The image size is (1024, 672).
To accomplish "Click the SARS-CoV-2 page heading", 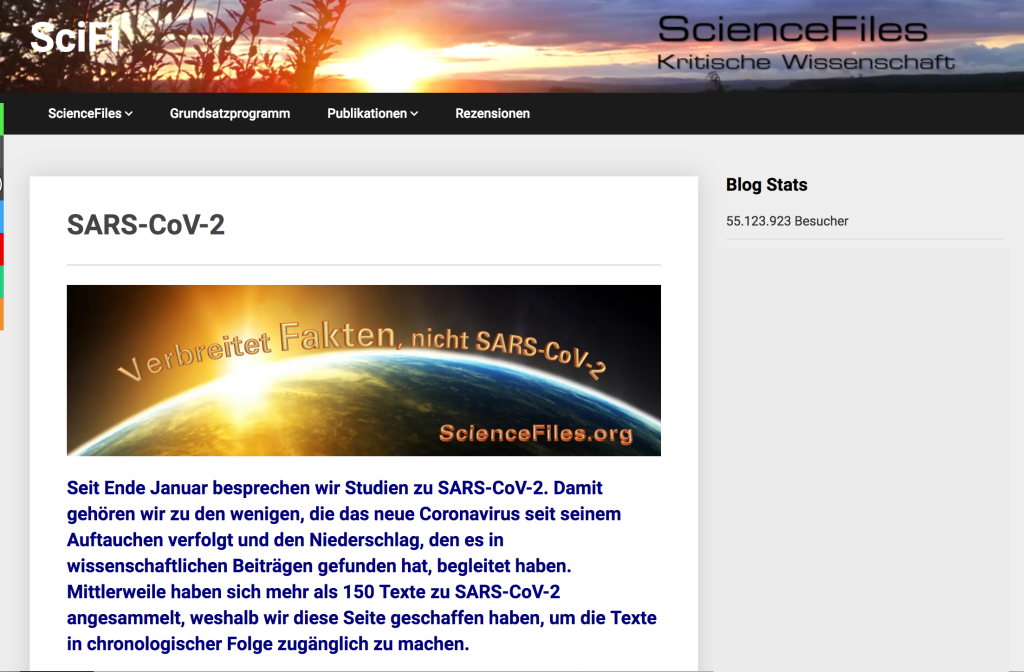I will (146, 225).
